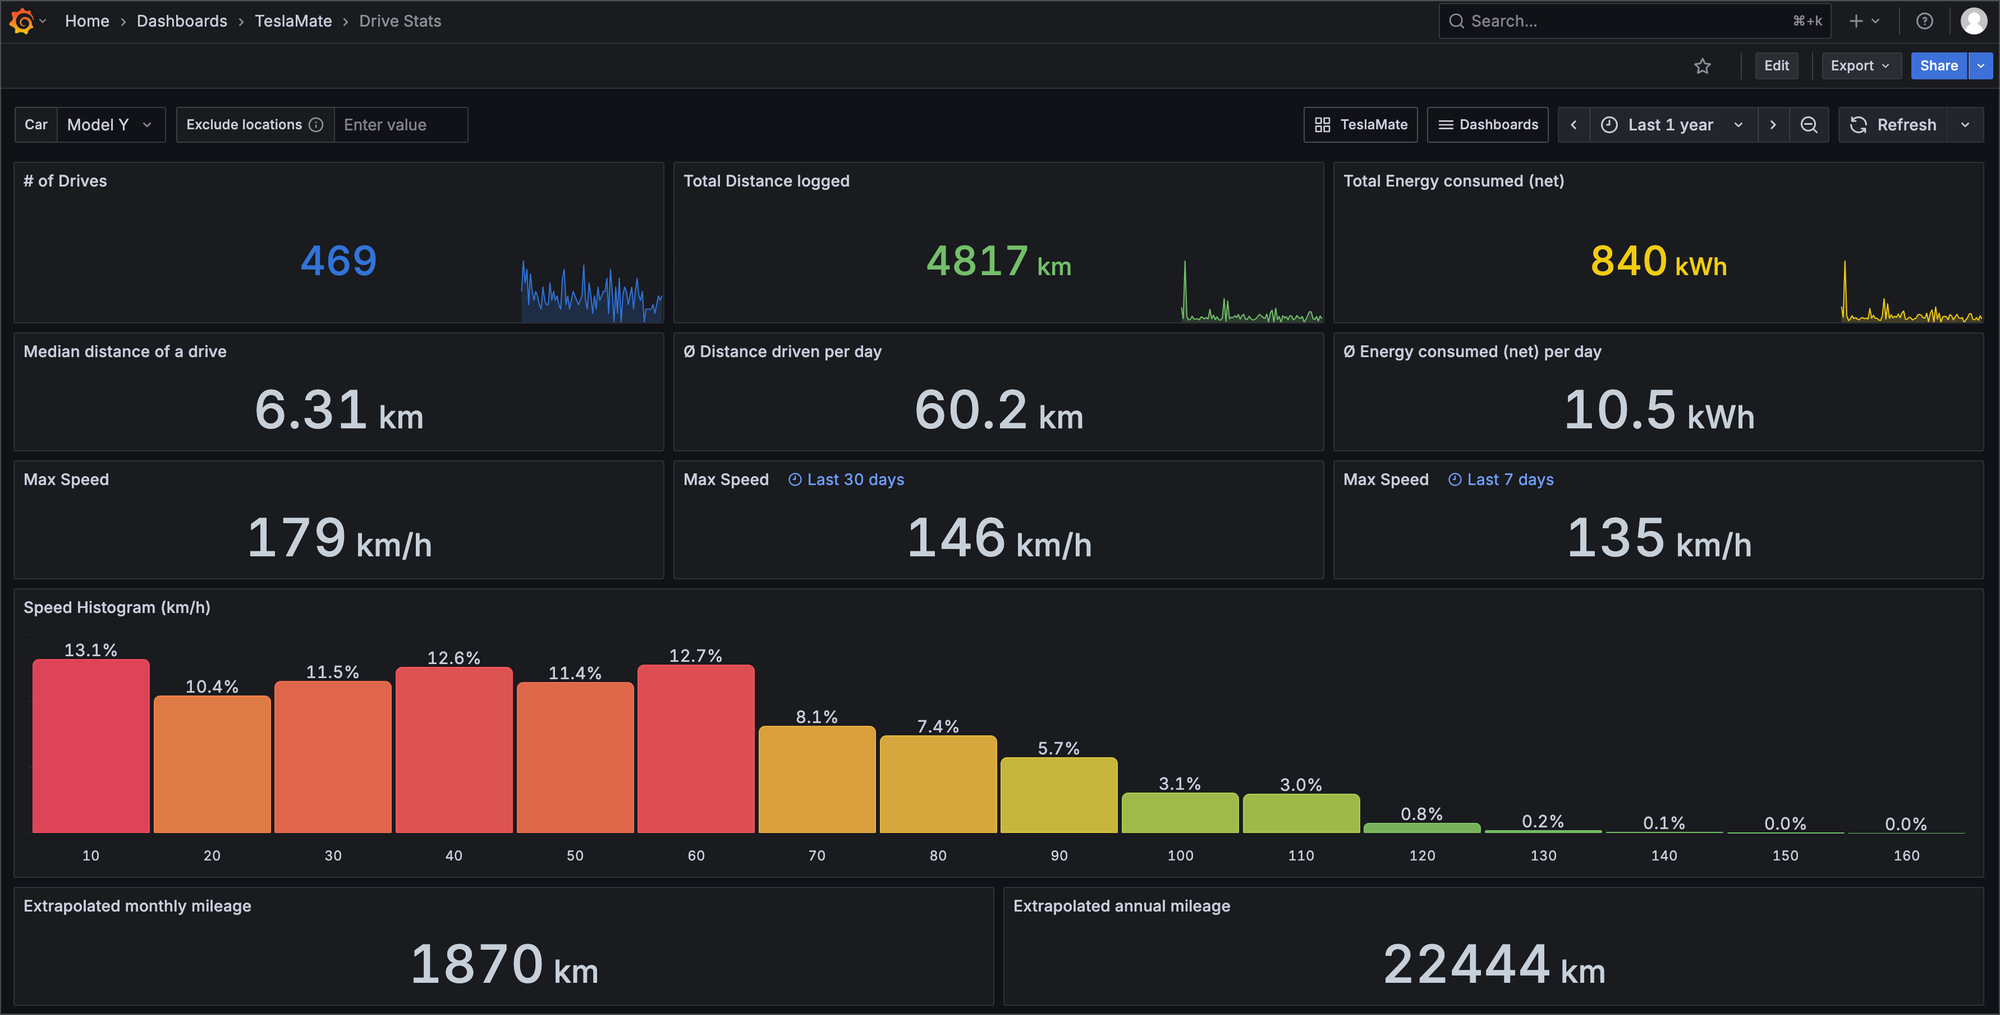2000x1015 pixels.
Task: Expand the Export dropdown menu
Action: click(x=1860, y=66)
